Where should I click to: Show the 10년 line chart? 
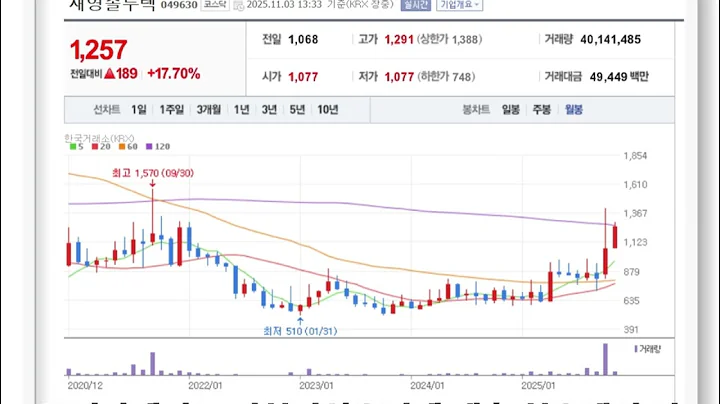pyautogui.click(x=328, y=110)
